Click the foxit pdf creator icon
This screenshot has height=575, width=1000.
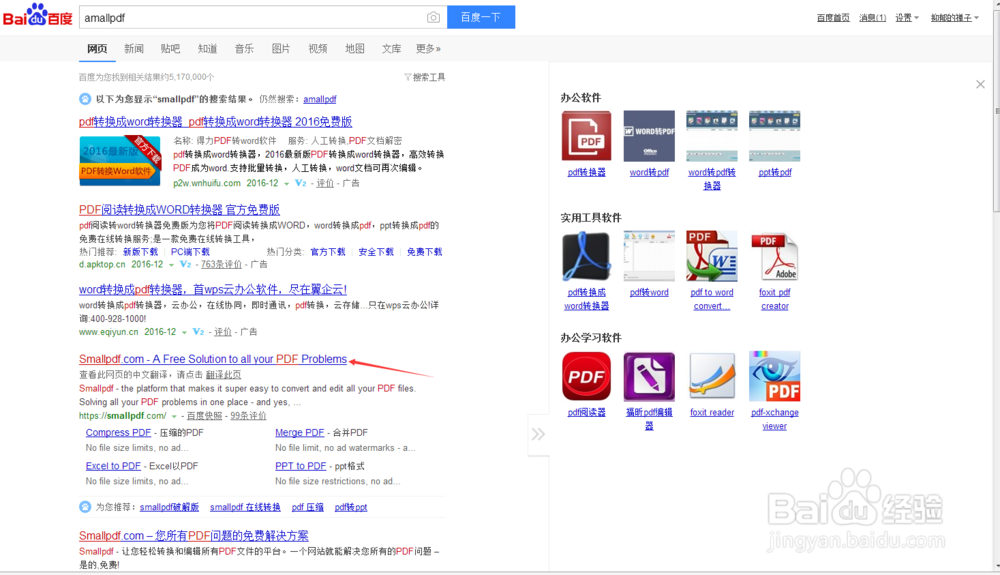[x=774, y=256]
